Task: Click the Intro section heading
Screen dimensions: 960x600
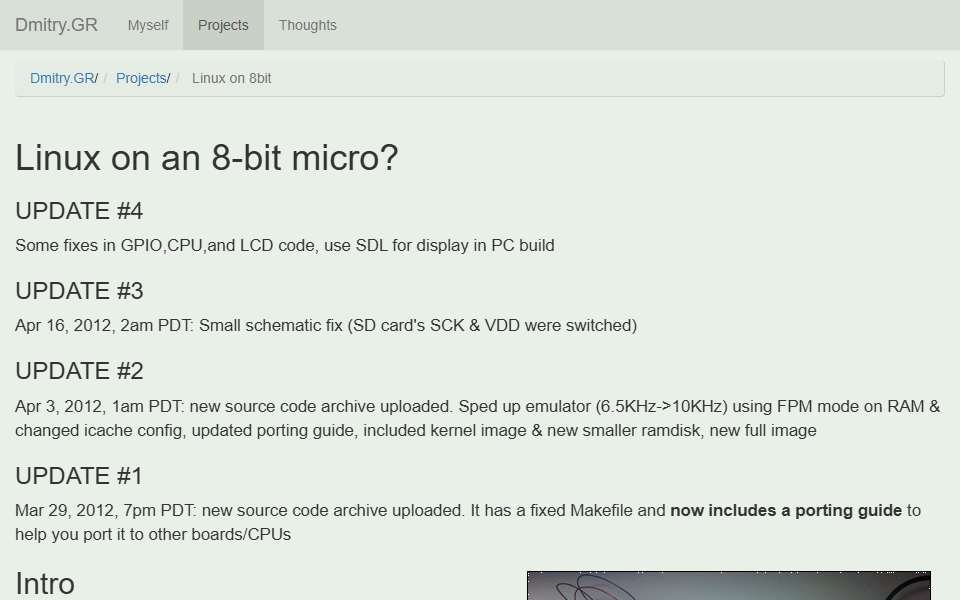Action: [45, 583]
